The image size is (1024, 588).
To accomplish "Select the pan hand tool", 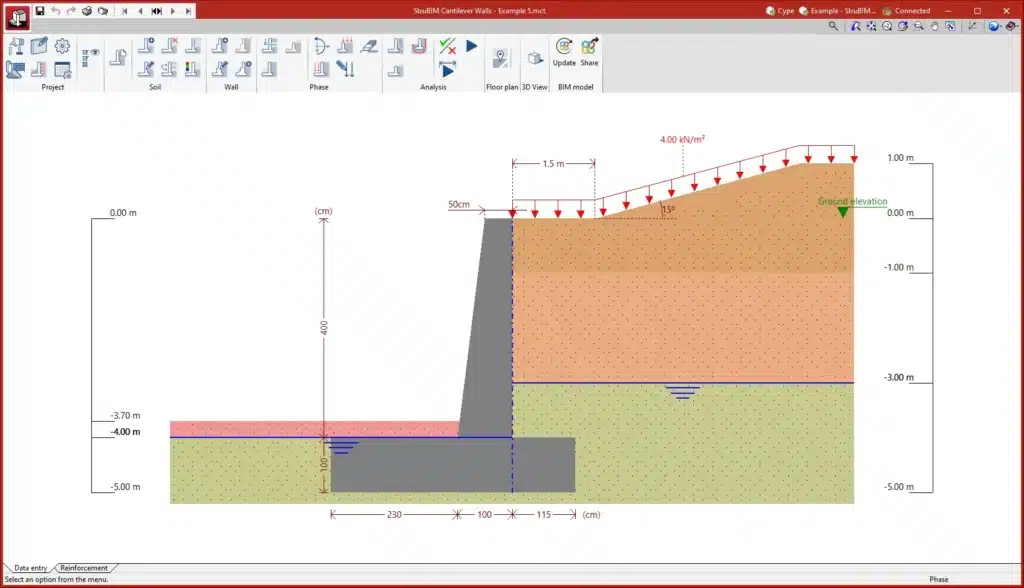I will coord(935,26).
